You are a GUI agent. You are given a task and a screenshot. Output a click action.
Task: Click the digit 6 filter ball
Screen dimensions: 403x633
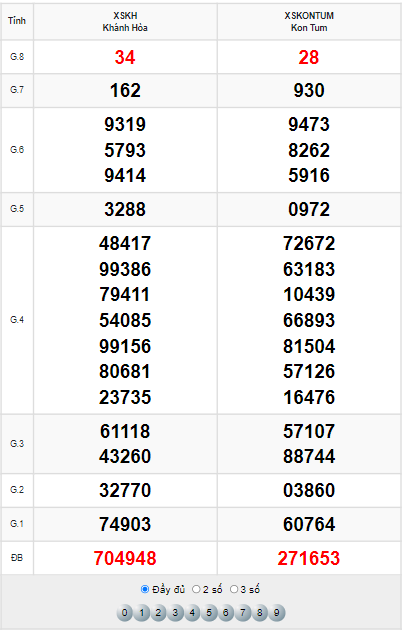coord(226,612)
